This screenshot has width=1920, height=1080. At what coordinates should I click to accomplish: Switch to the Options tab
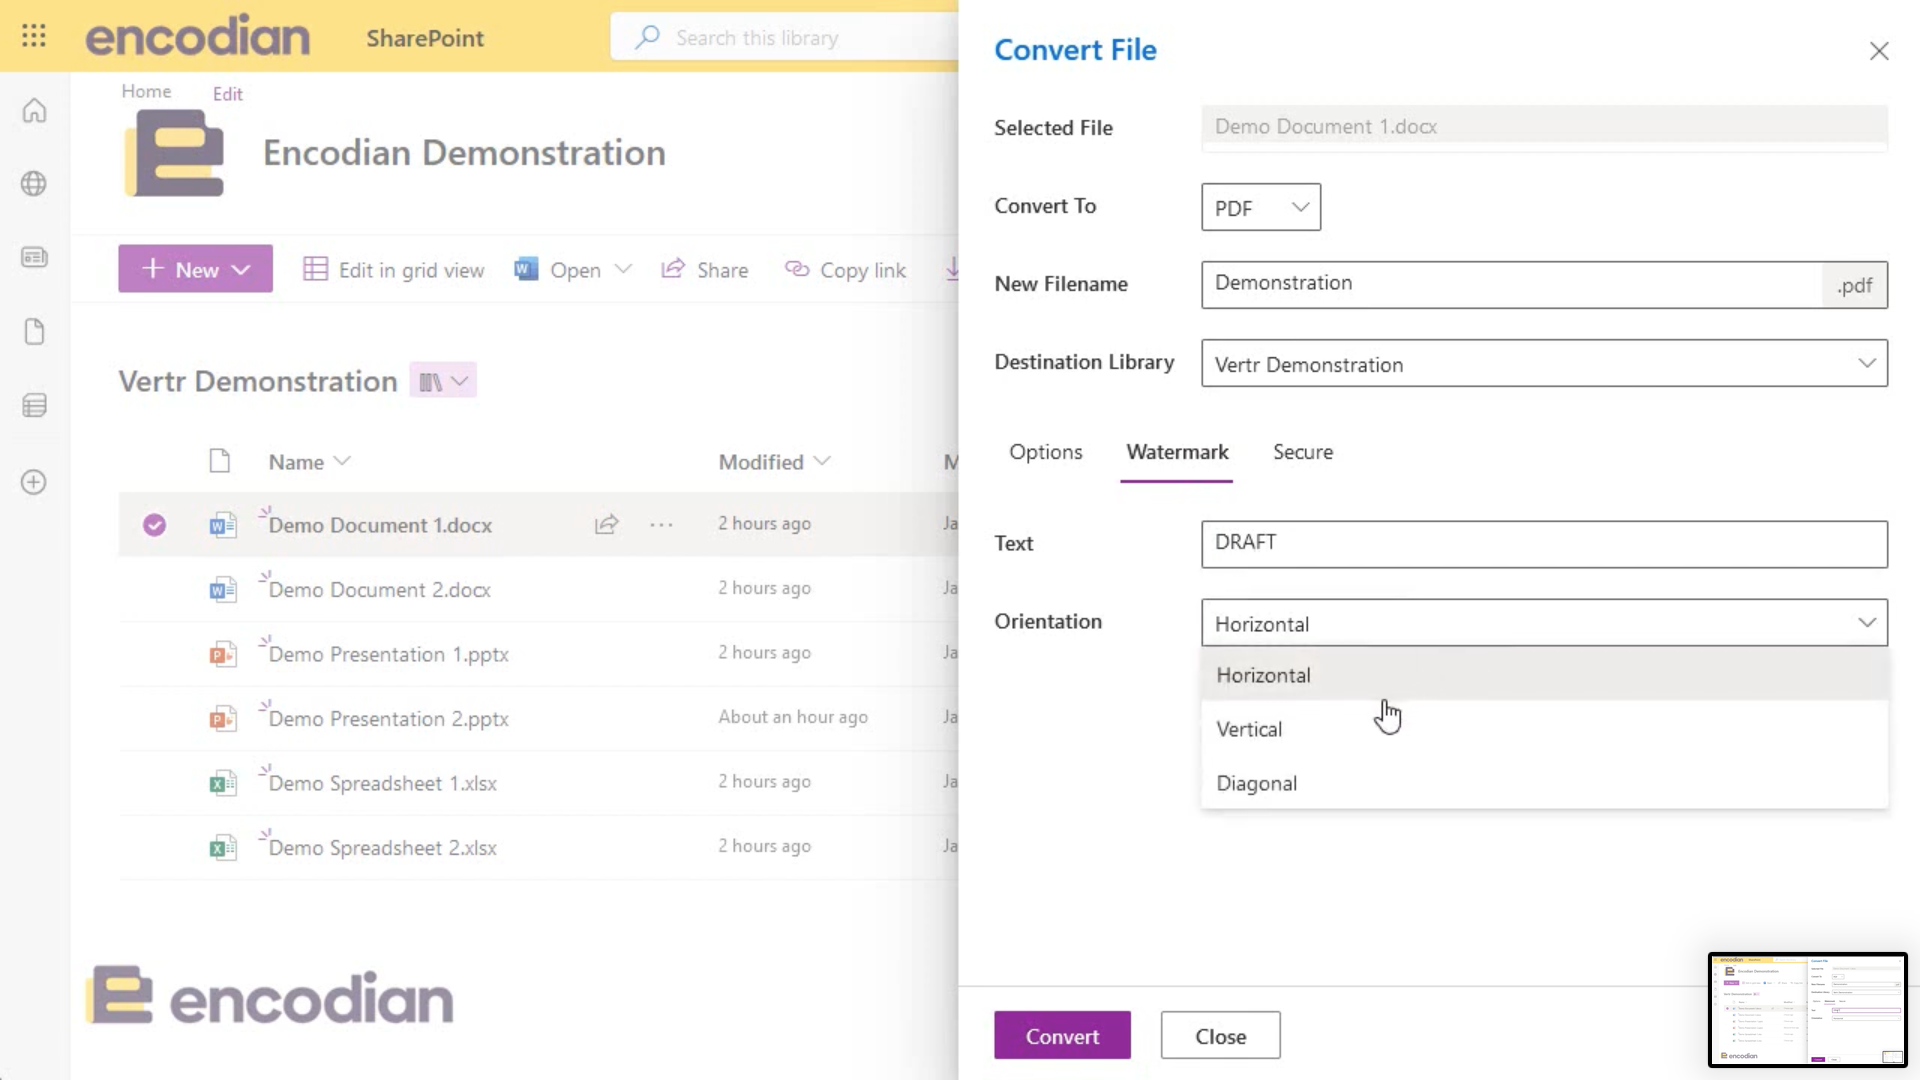(x=1045, y=452)
